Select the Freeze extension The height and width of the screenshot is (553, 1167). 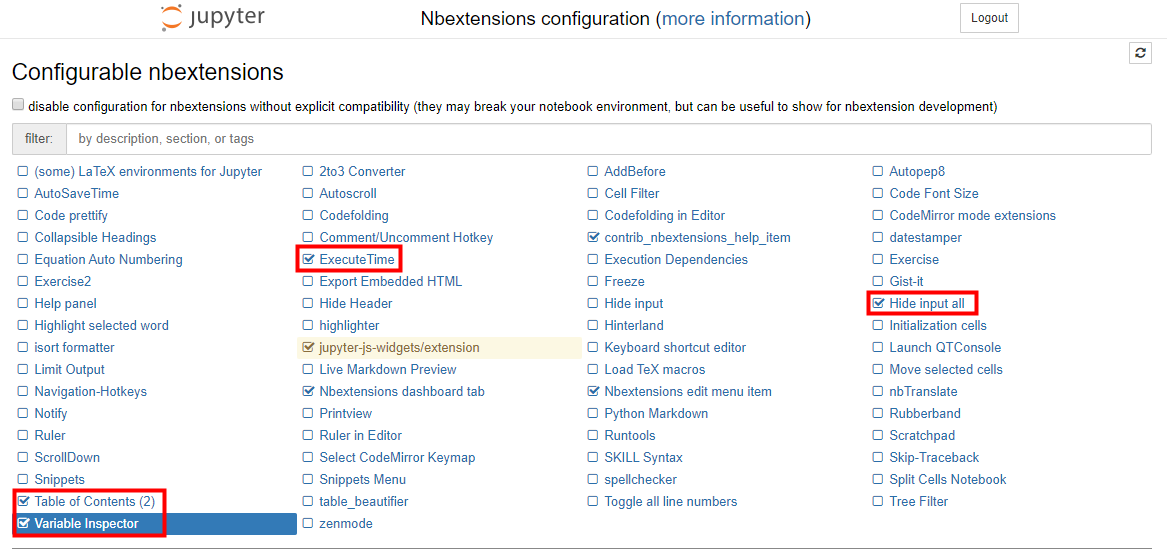[x=624, y=281]
